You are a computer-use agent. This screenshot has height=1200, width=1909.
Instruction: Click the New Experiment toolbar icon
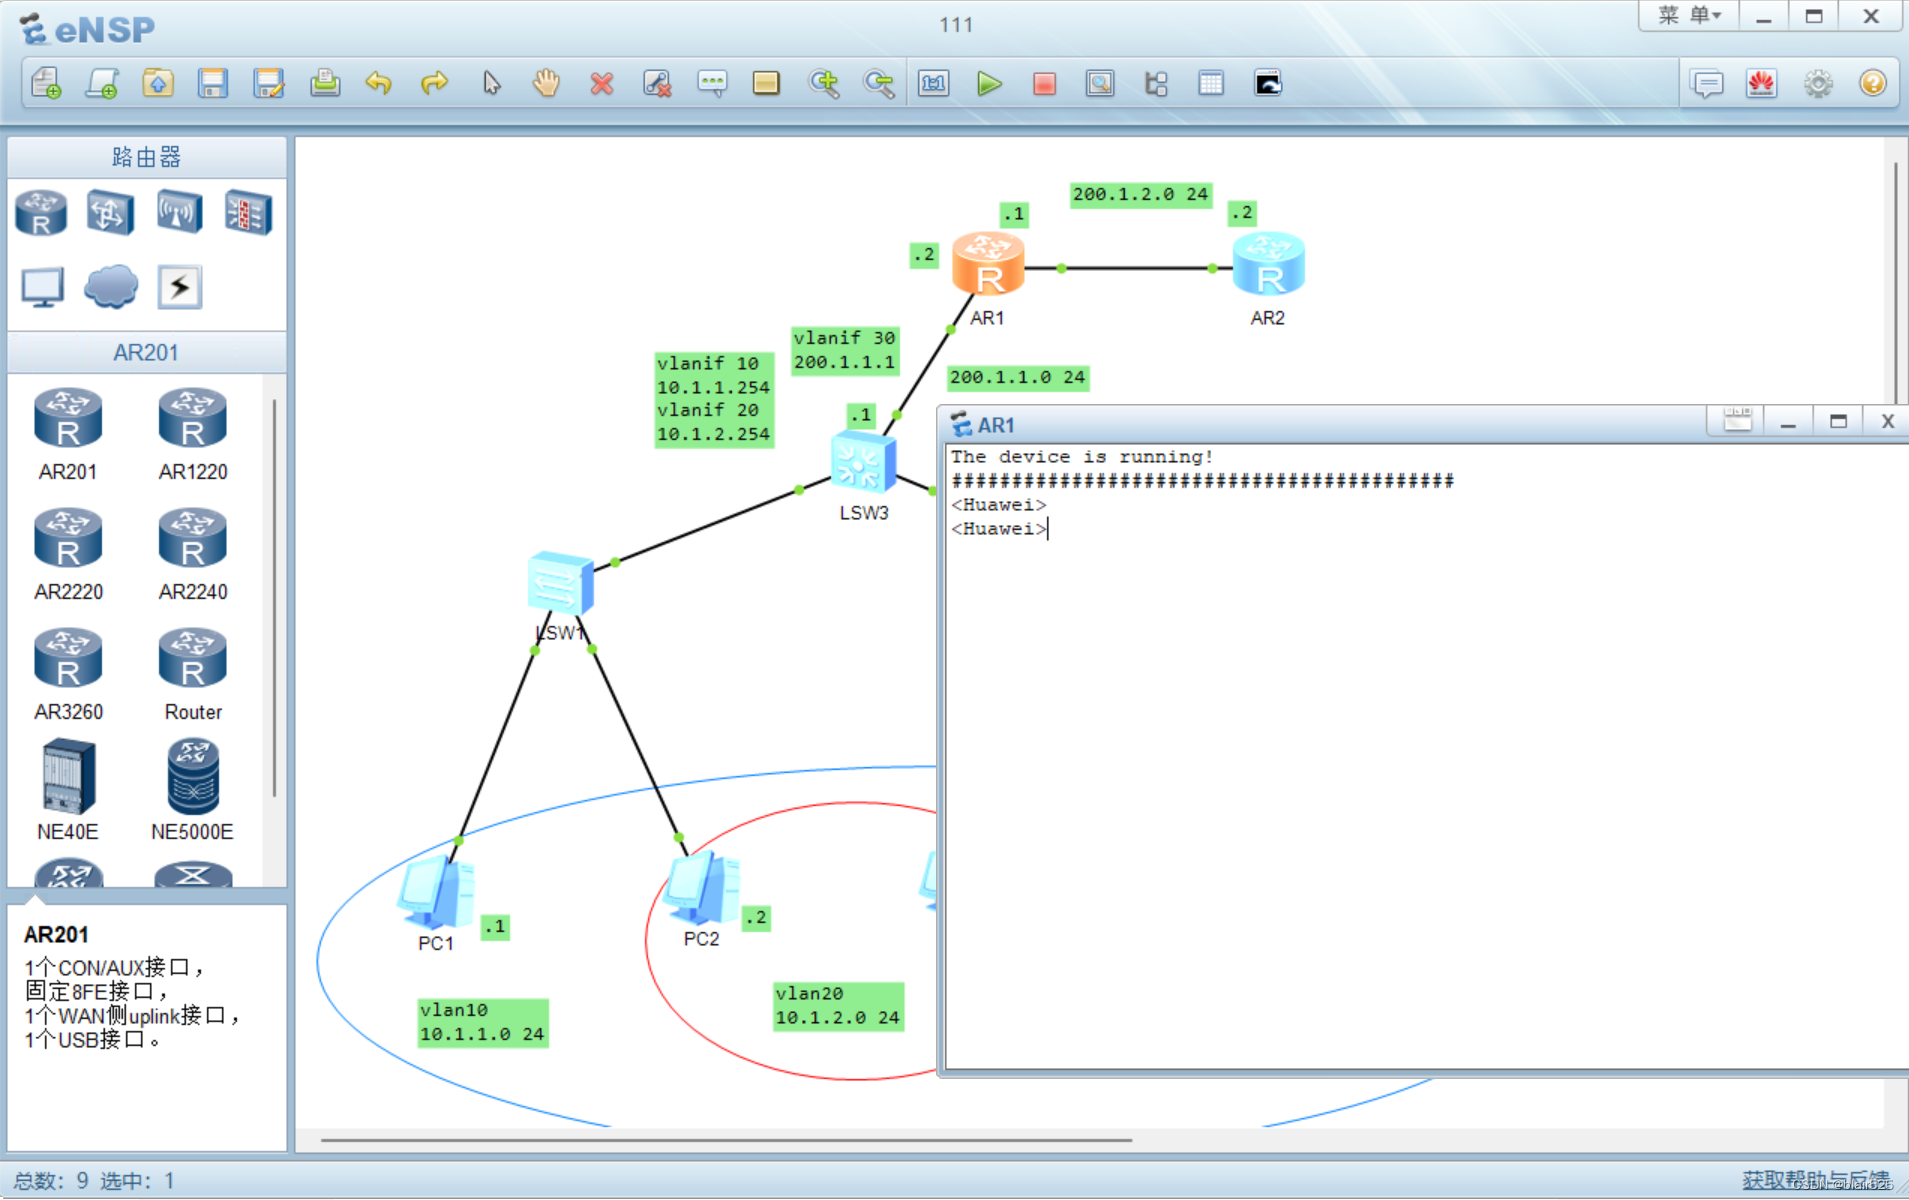[x=102, y=84]
